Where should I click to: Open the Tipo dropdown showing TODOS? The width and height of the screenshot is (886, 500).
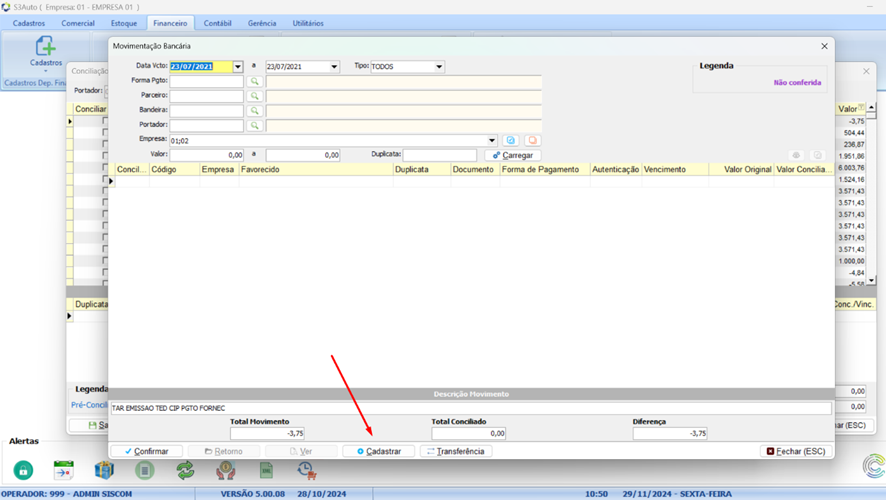438,67
